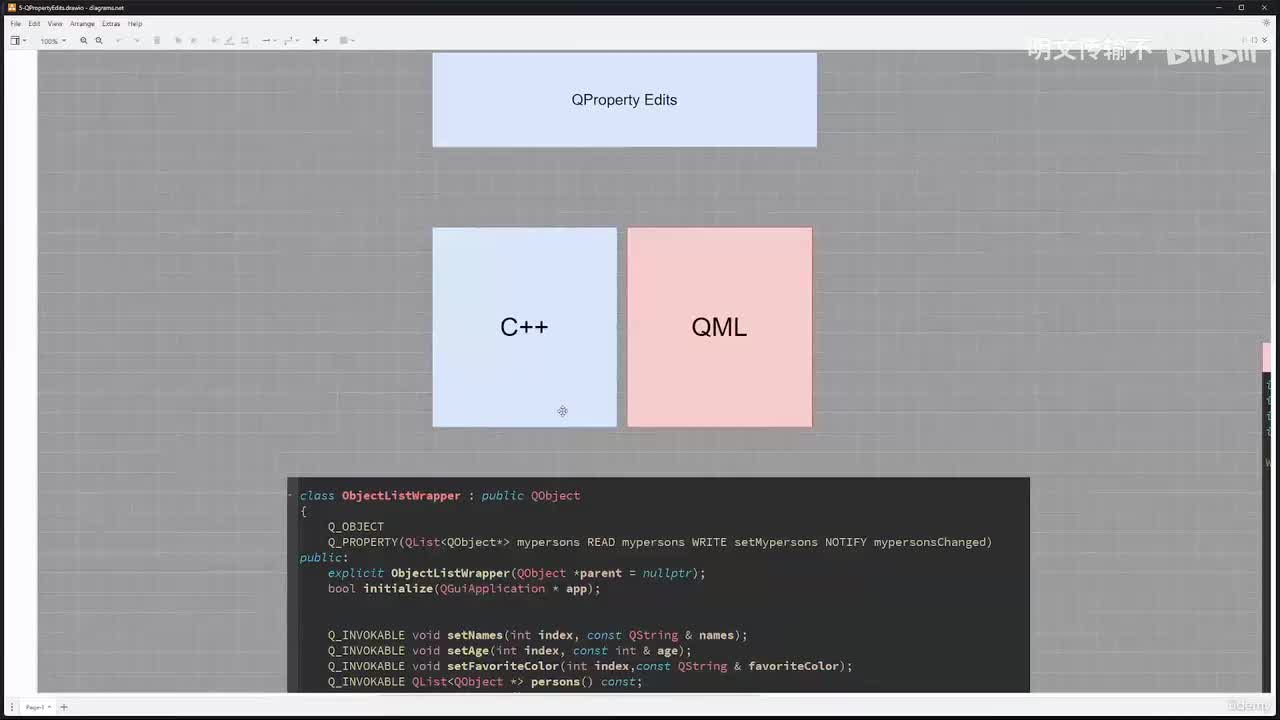Click the setNames method in code
This screenshot has height=720, width=1280.
pos(475,635)
